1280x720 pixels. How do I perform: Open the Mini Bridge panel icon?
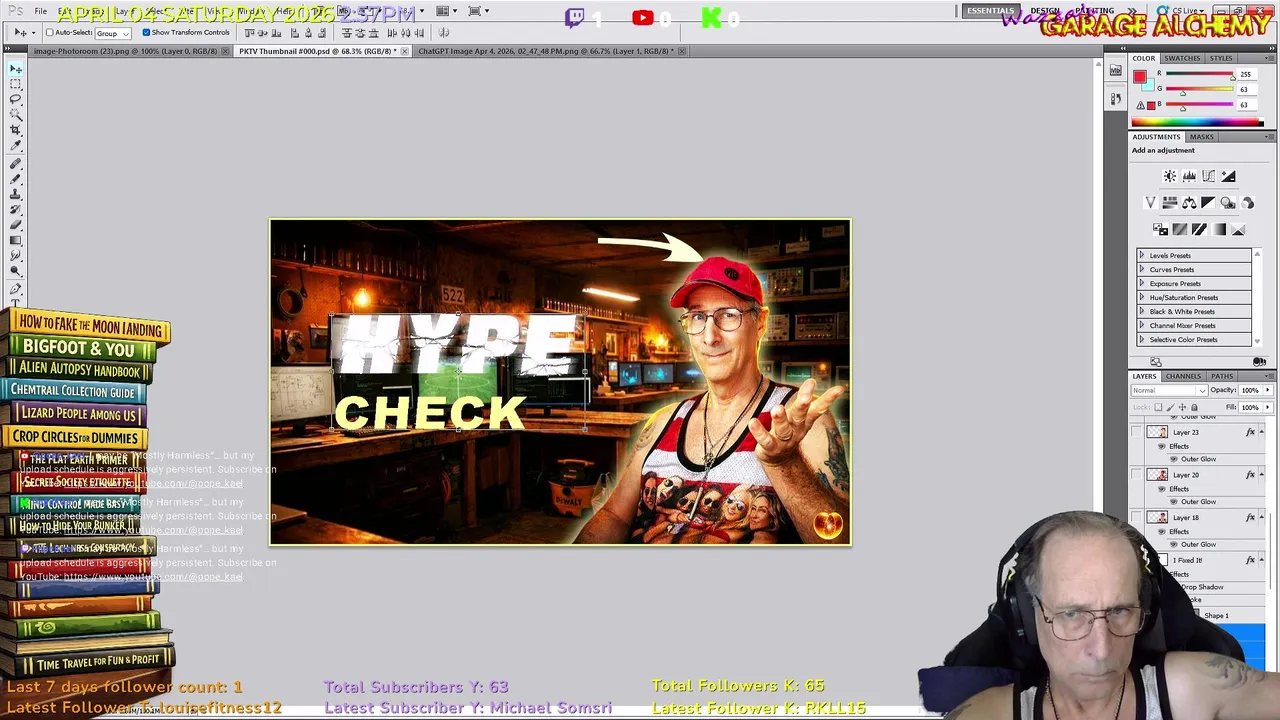coord(1115,70)
